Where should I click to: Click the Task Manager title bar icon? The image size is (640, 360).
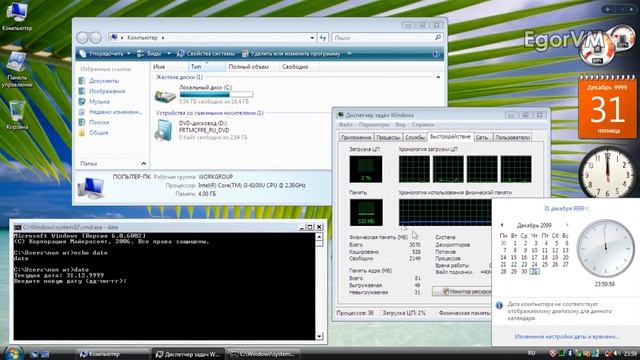(x=340, y=115)
